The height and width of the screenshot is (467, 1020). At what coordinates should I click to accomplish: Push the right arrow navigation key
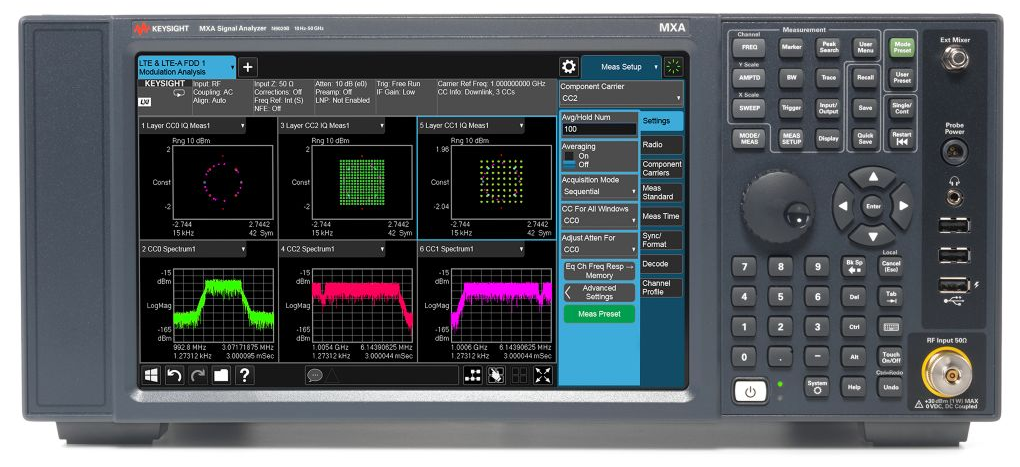[x=903, y=206]
